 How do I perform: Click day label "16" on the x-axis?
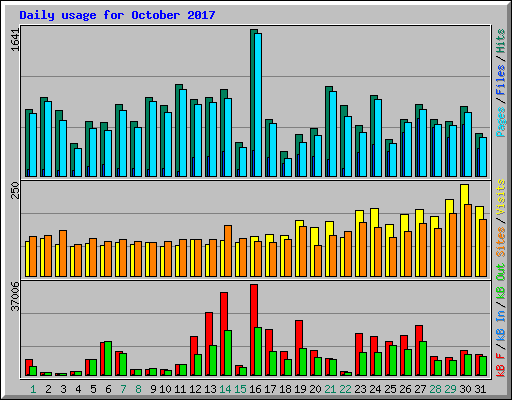point(255,389)
